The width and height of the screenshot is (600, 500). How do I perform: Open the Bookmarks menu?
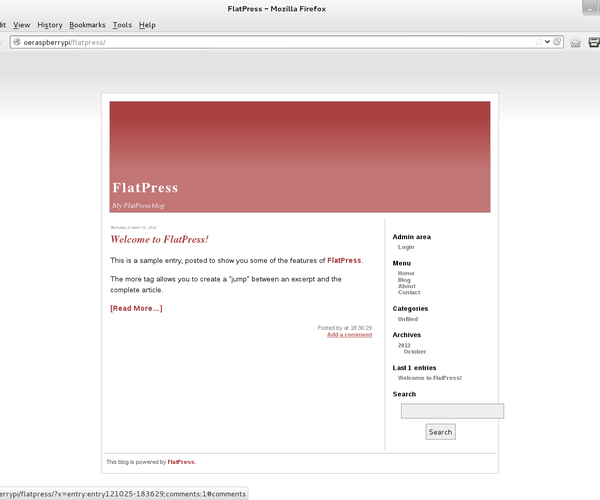(87, 25)
